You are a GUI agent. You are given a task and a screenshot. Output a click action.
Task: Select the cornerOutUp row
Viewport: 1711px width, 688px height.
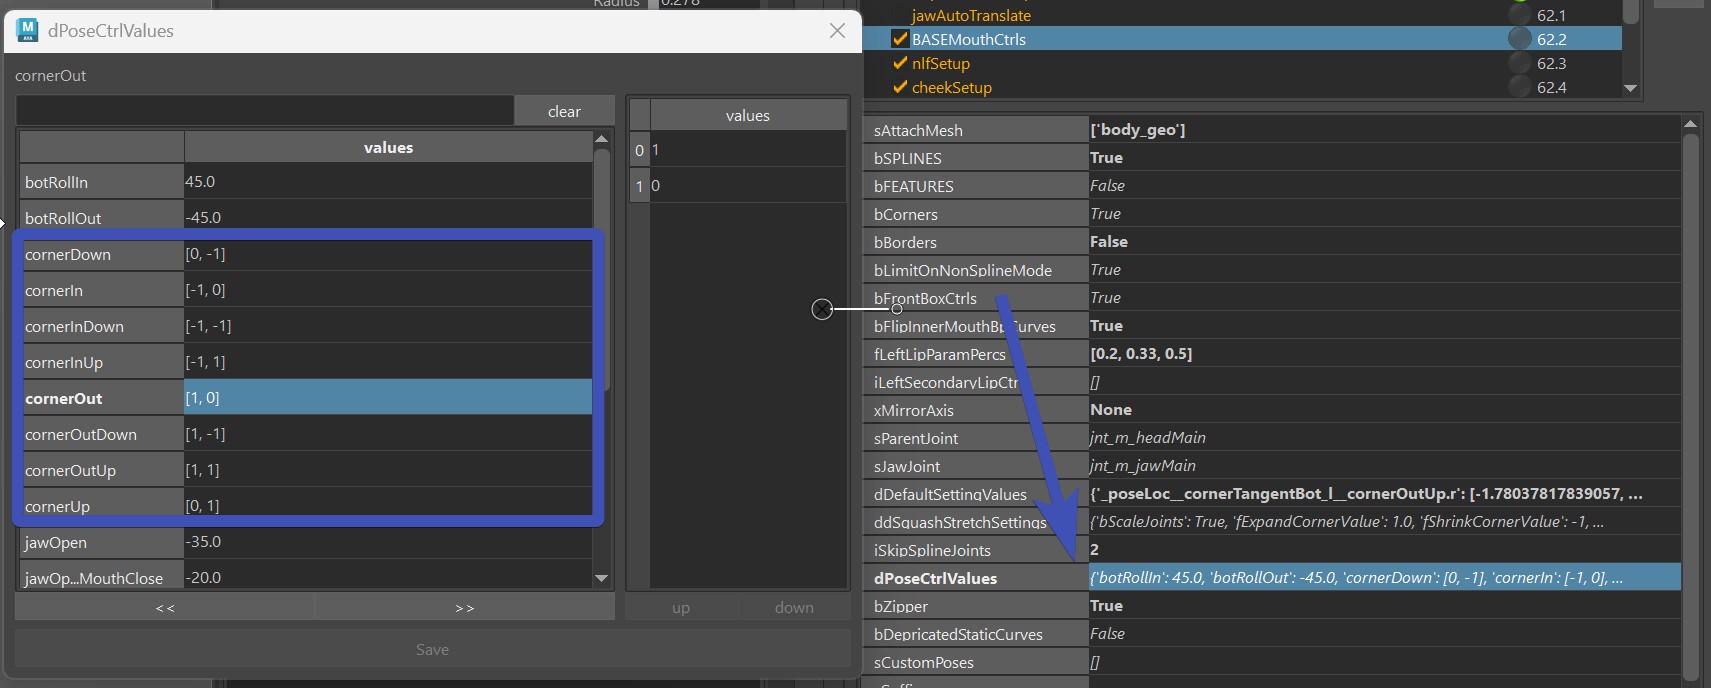pos(306,470)
